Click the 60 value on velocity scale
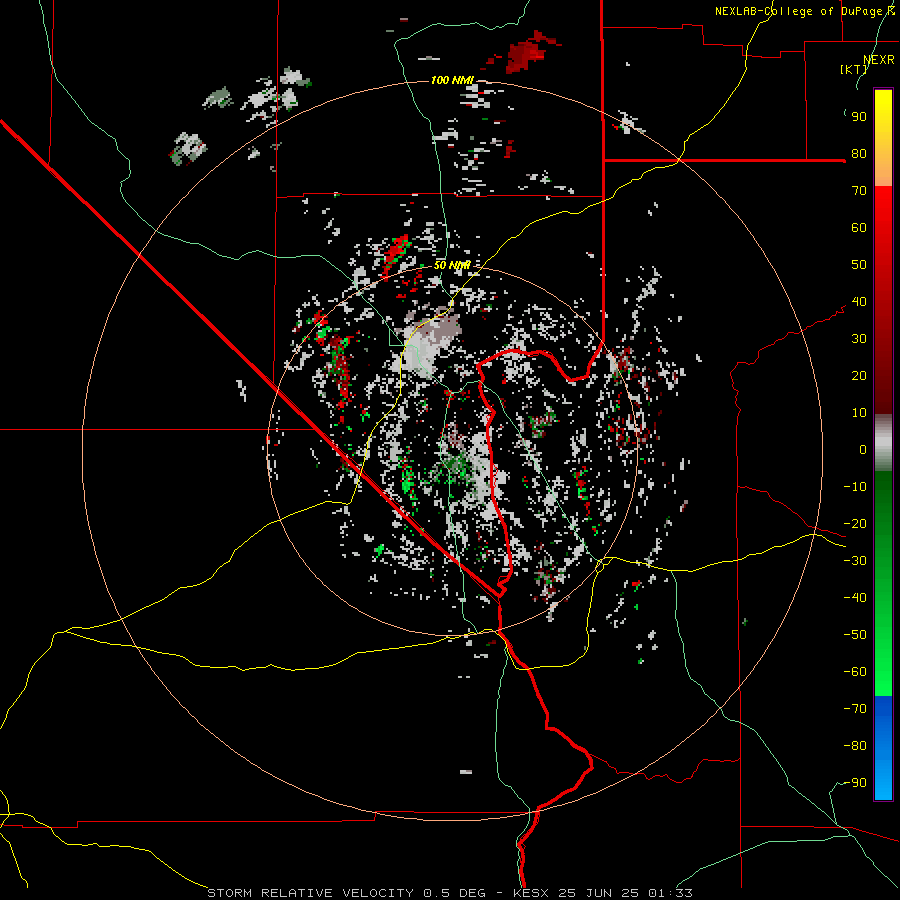Viewport: 900px width, 900px height. click(x=859, y=228)
